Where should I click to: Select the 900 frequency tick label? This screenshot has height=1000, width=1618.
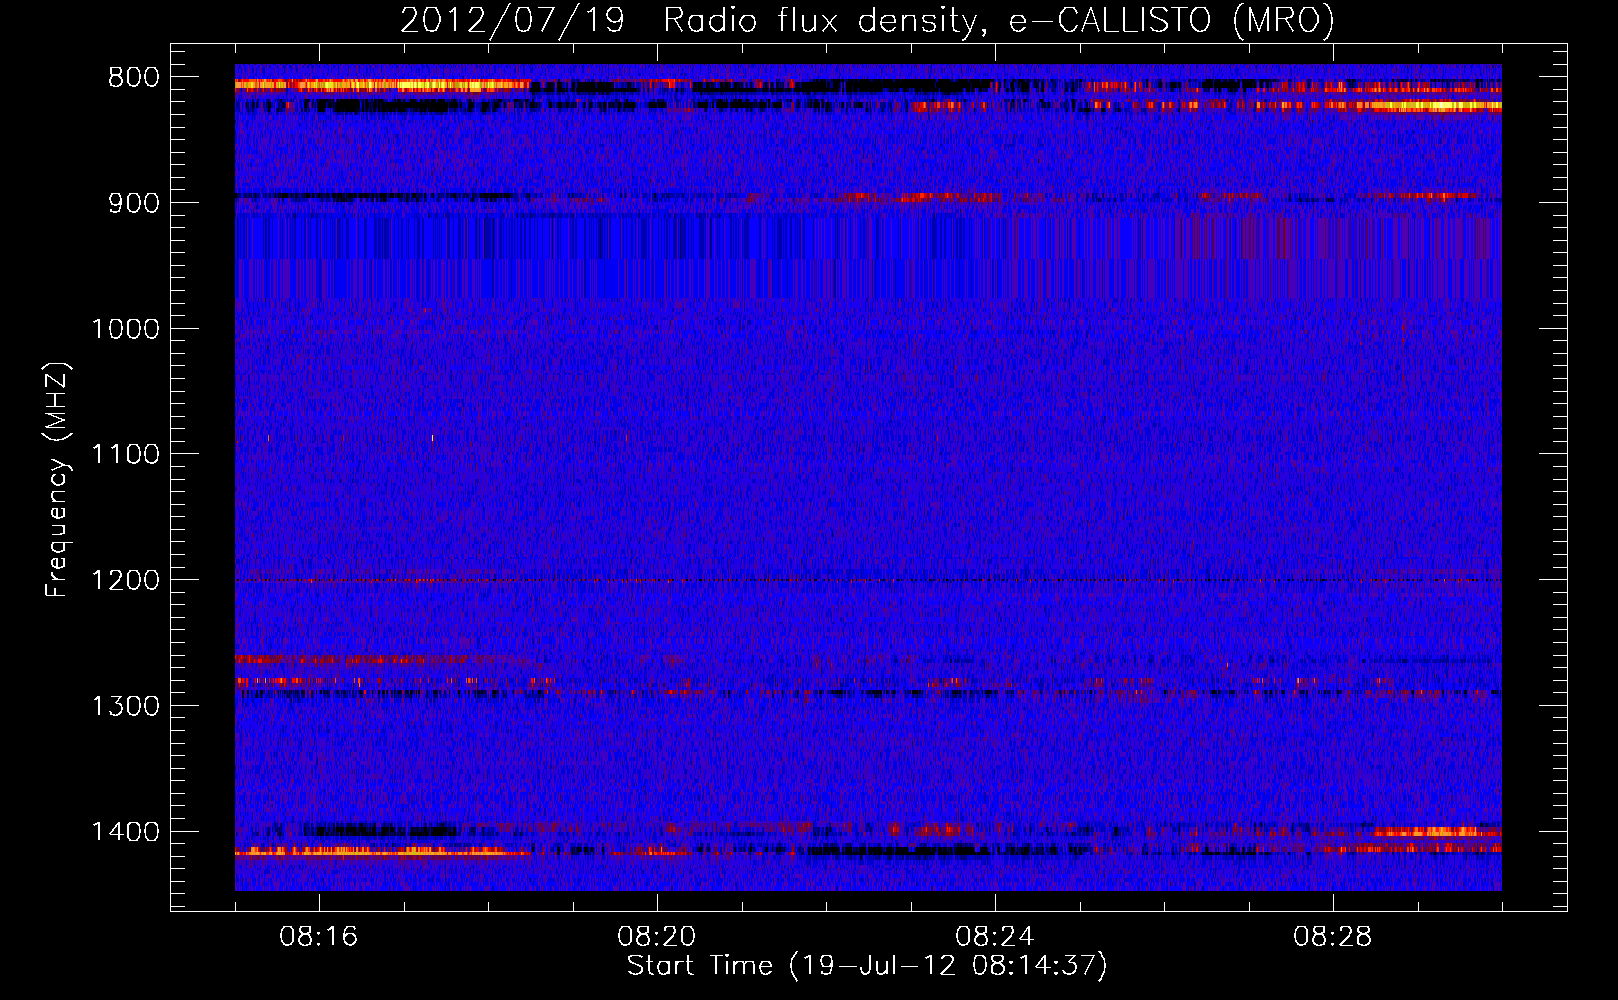[x=134, y=203]
